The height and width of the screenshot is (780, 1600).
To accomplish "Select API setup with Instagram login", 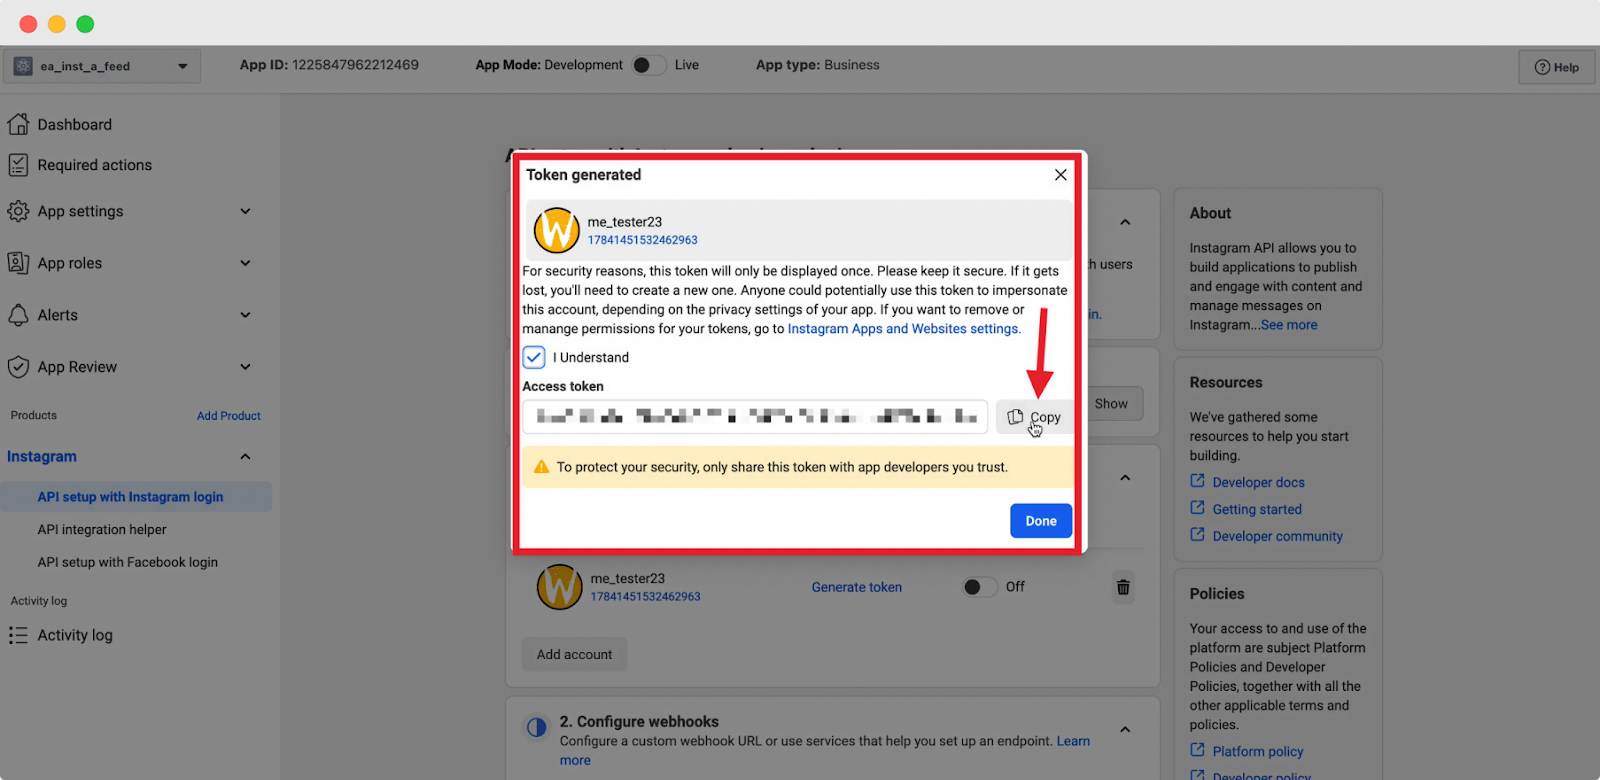I will (136, 497).
